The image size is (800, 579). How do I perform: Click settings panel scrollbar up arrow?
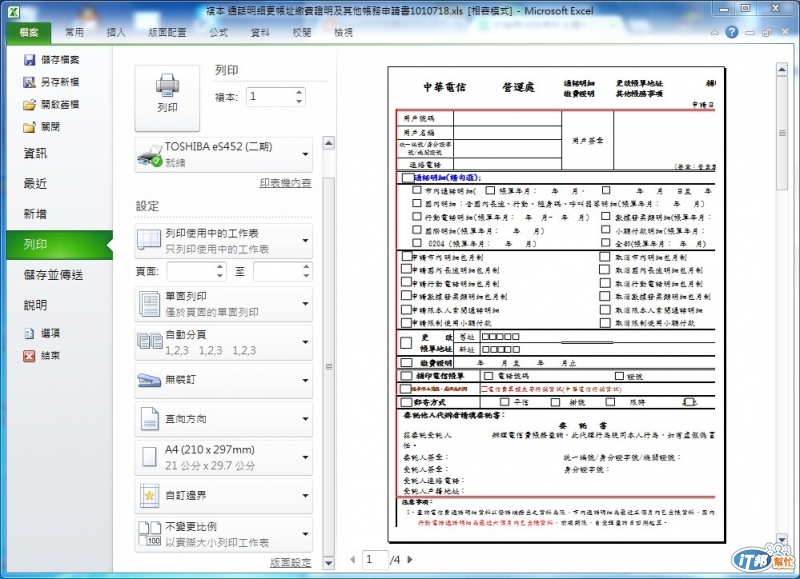coord(329,143)
